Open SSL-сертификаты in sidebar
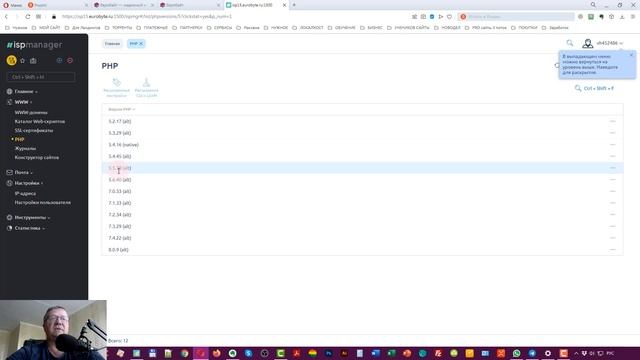Screen dimensions: 640x360 pyautogui.click(x=34, y=130)
